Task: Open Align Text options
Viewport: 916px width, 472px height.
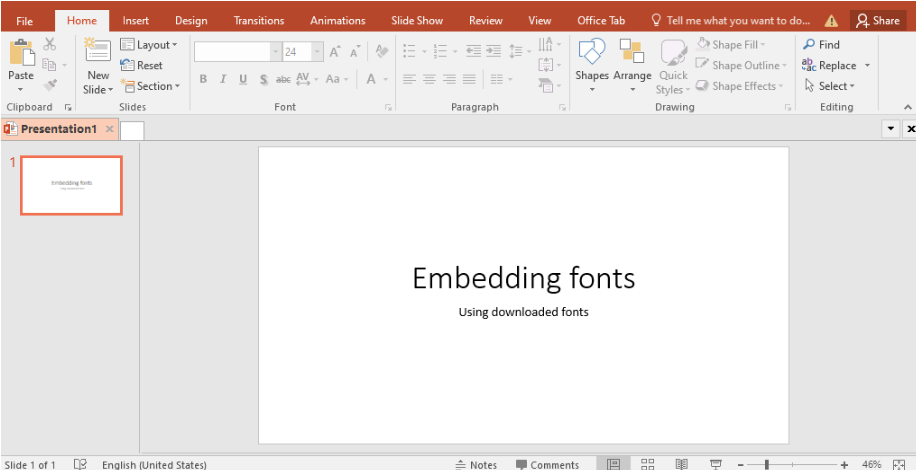Action: (x=549, y=65)
